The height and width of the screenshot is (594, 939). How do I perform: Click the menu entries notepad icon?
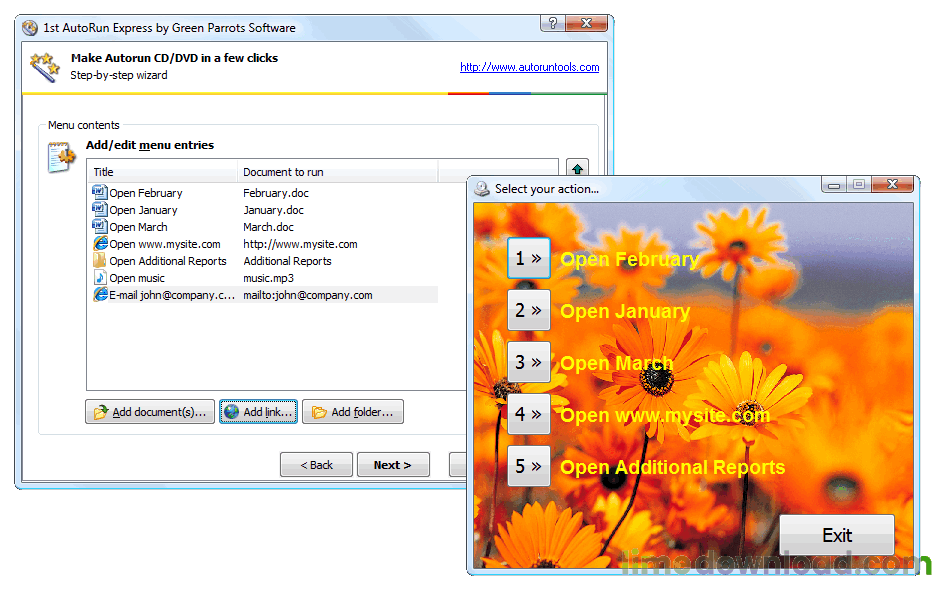click(x=61, y=157)
